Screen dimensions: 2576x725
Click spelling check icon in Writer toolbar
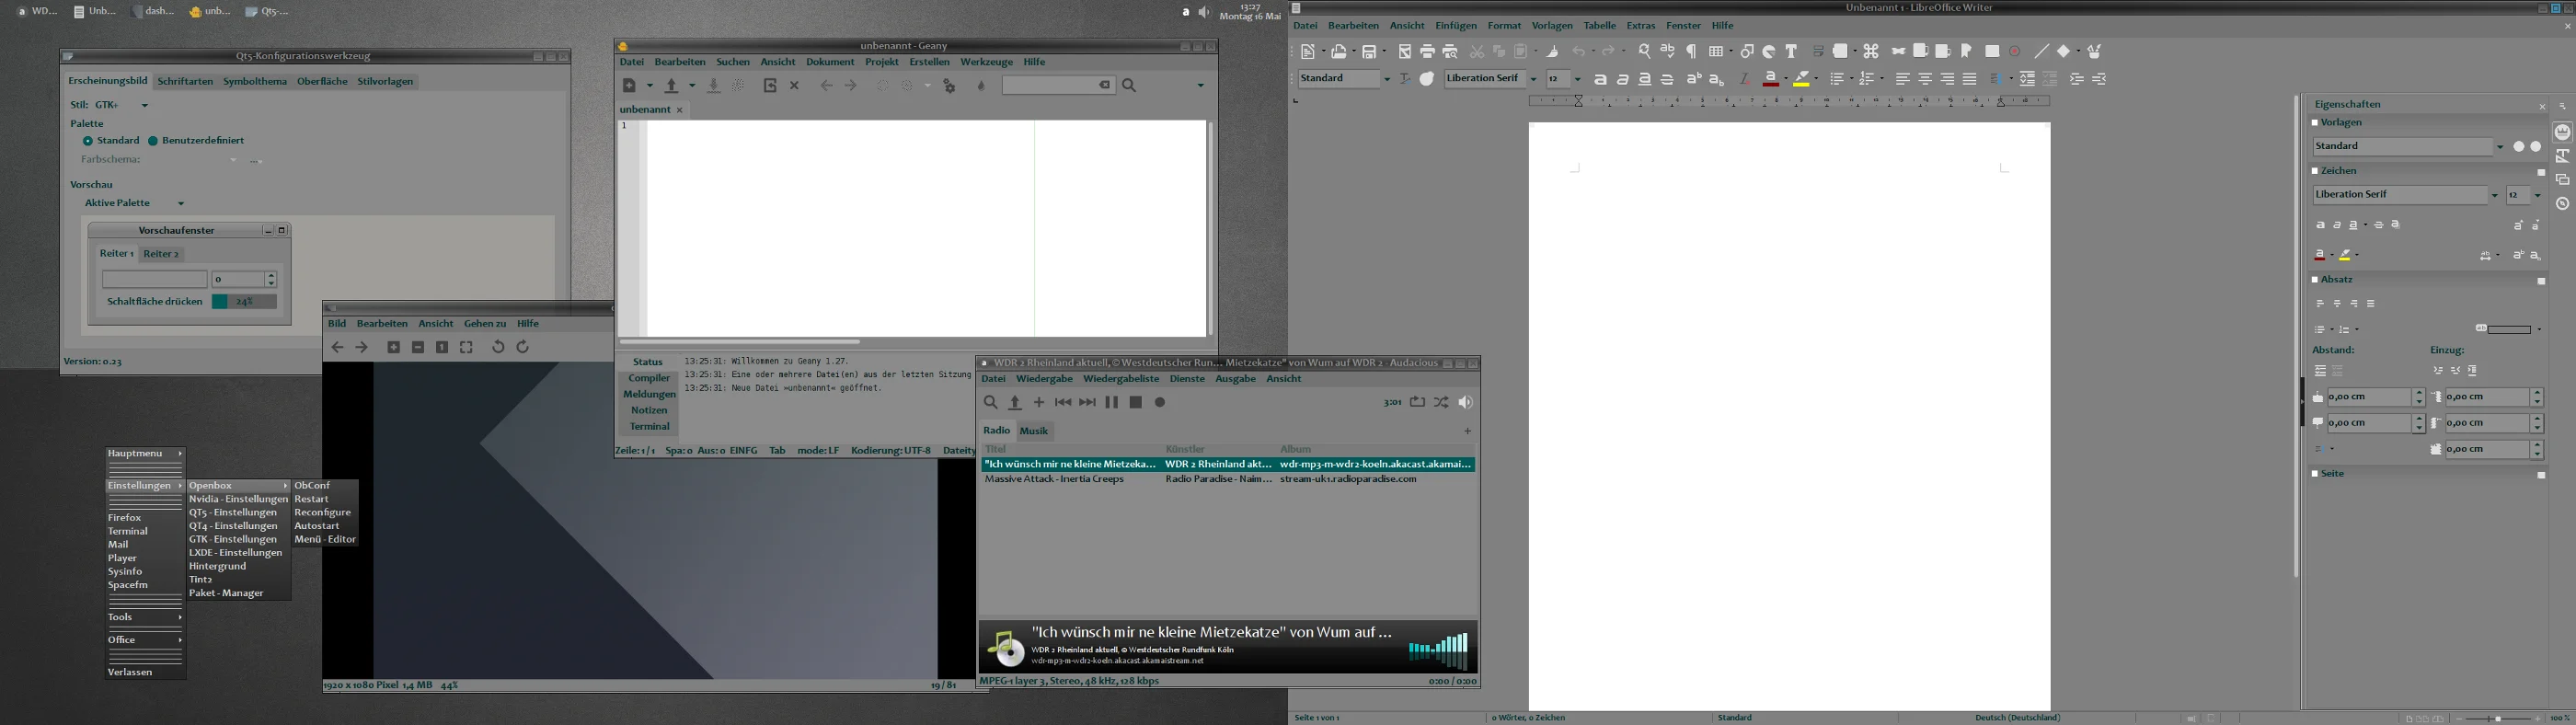[x=1667, y=51]
